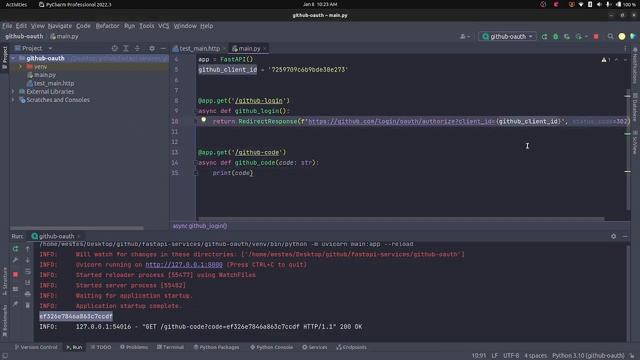
Task: Open the File menu
Action: (x=7, y=26)
